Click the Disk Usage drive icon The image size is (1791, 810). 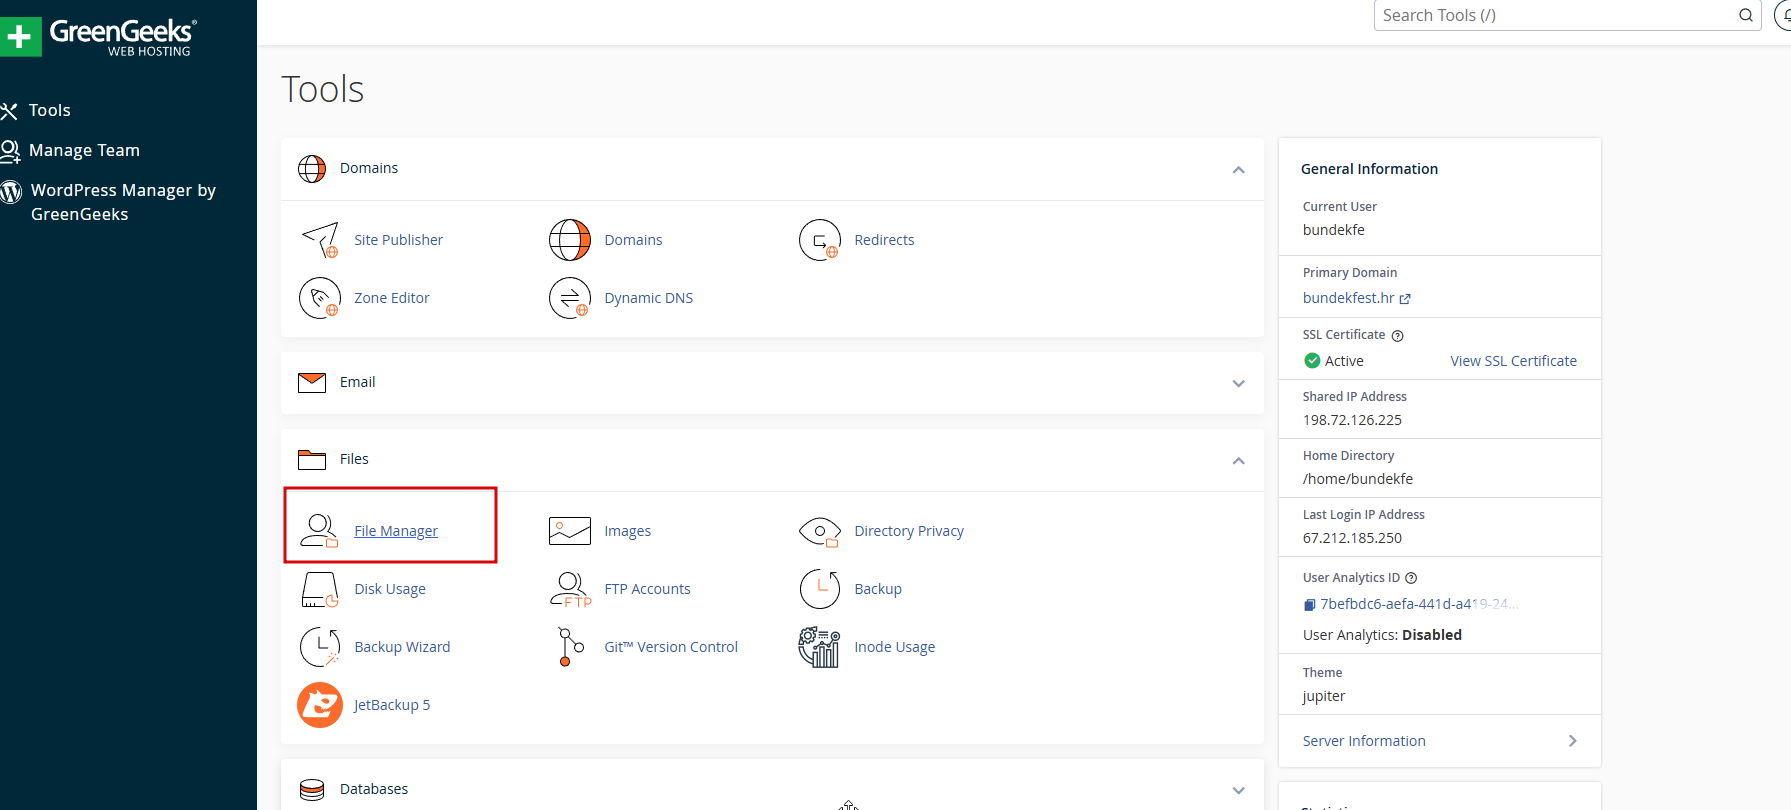click(320, 590)
